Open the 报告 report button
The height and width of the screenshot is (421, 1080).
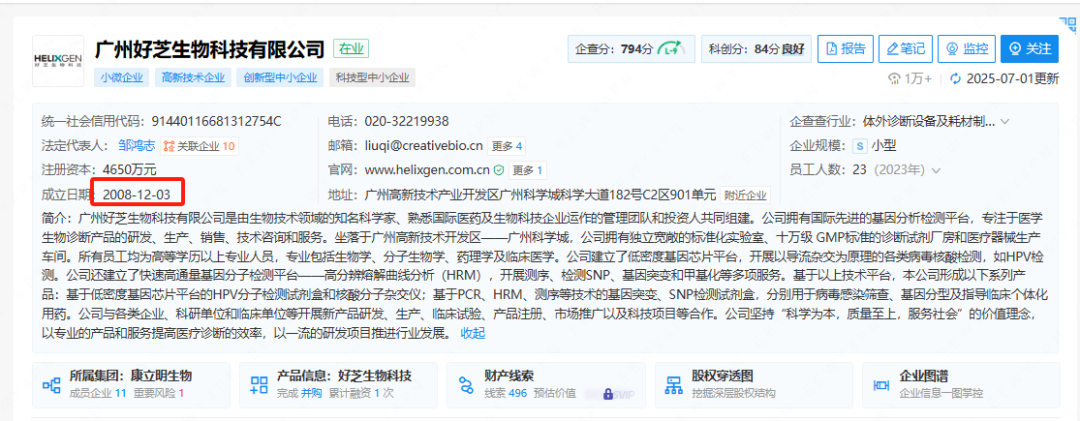coord(846,48)
